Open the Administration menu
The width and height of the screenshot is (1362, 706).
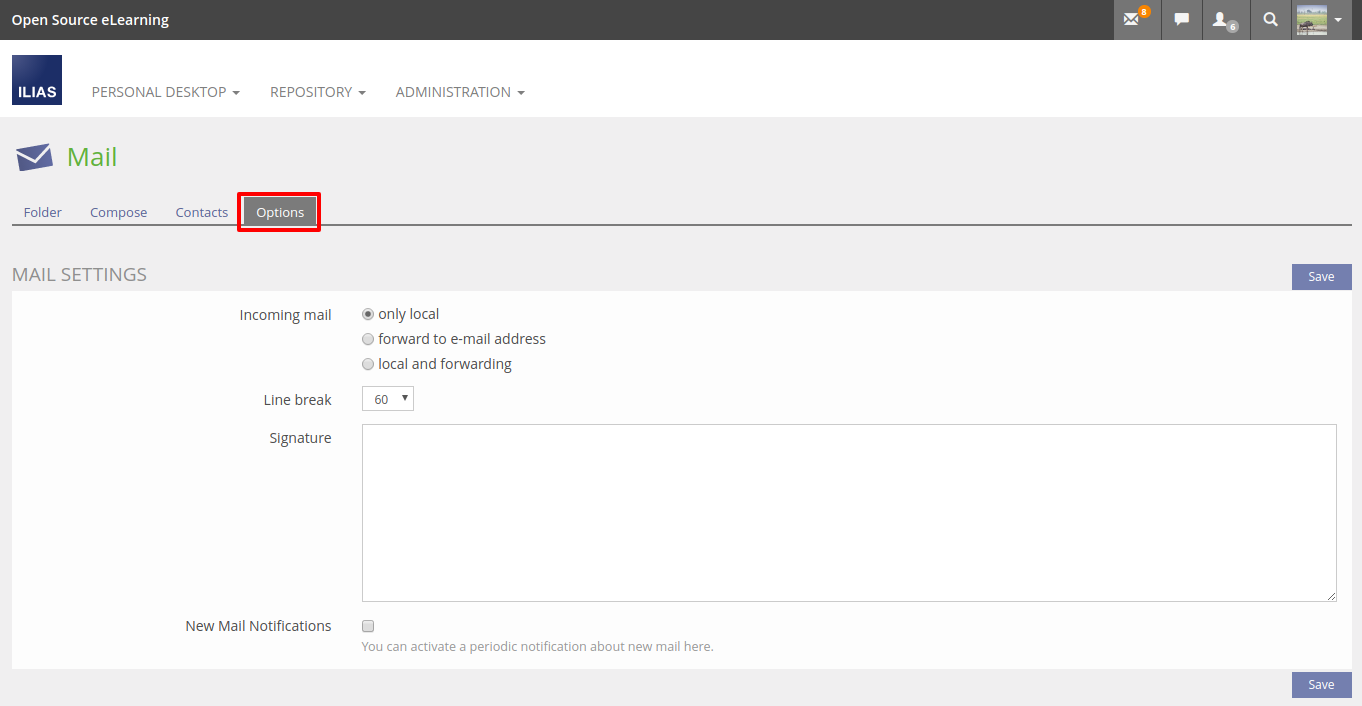pos(459,92)
